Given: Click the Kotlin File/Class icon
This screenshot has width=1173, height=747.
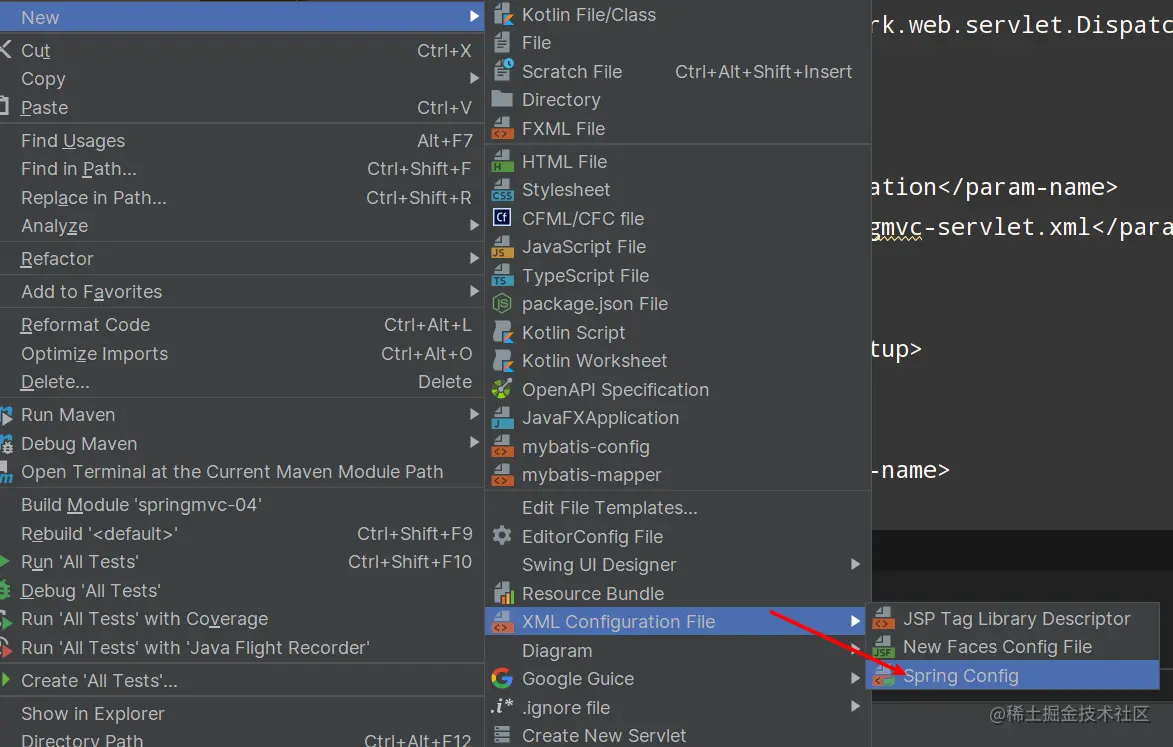Looking at the screenshot, I should (503, 14).
